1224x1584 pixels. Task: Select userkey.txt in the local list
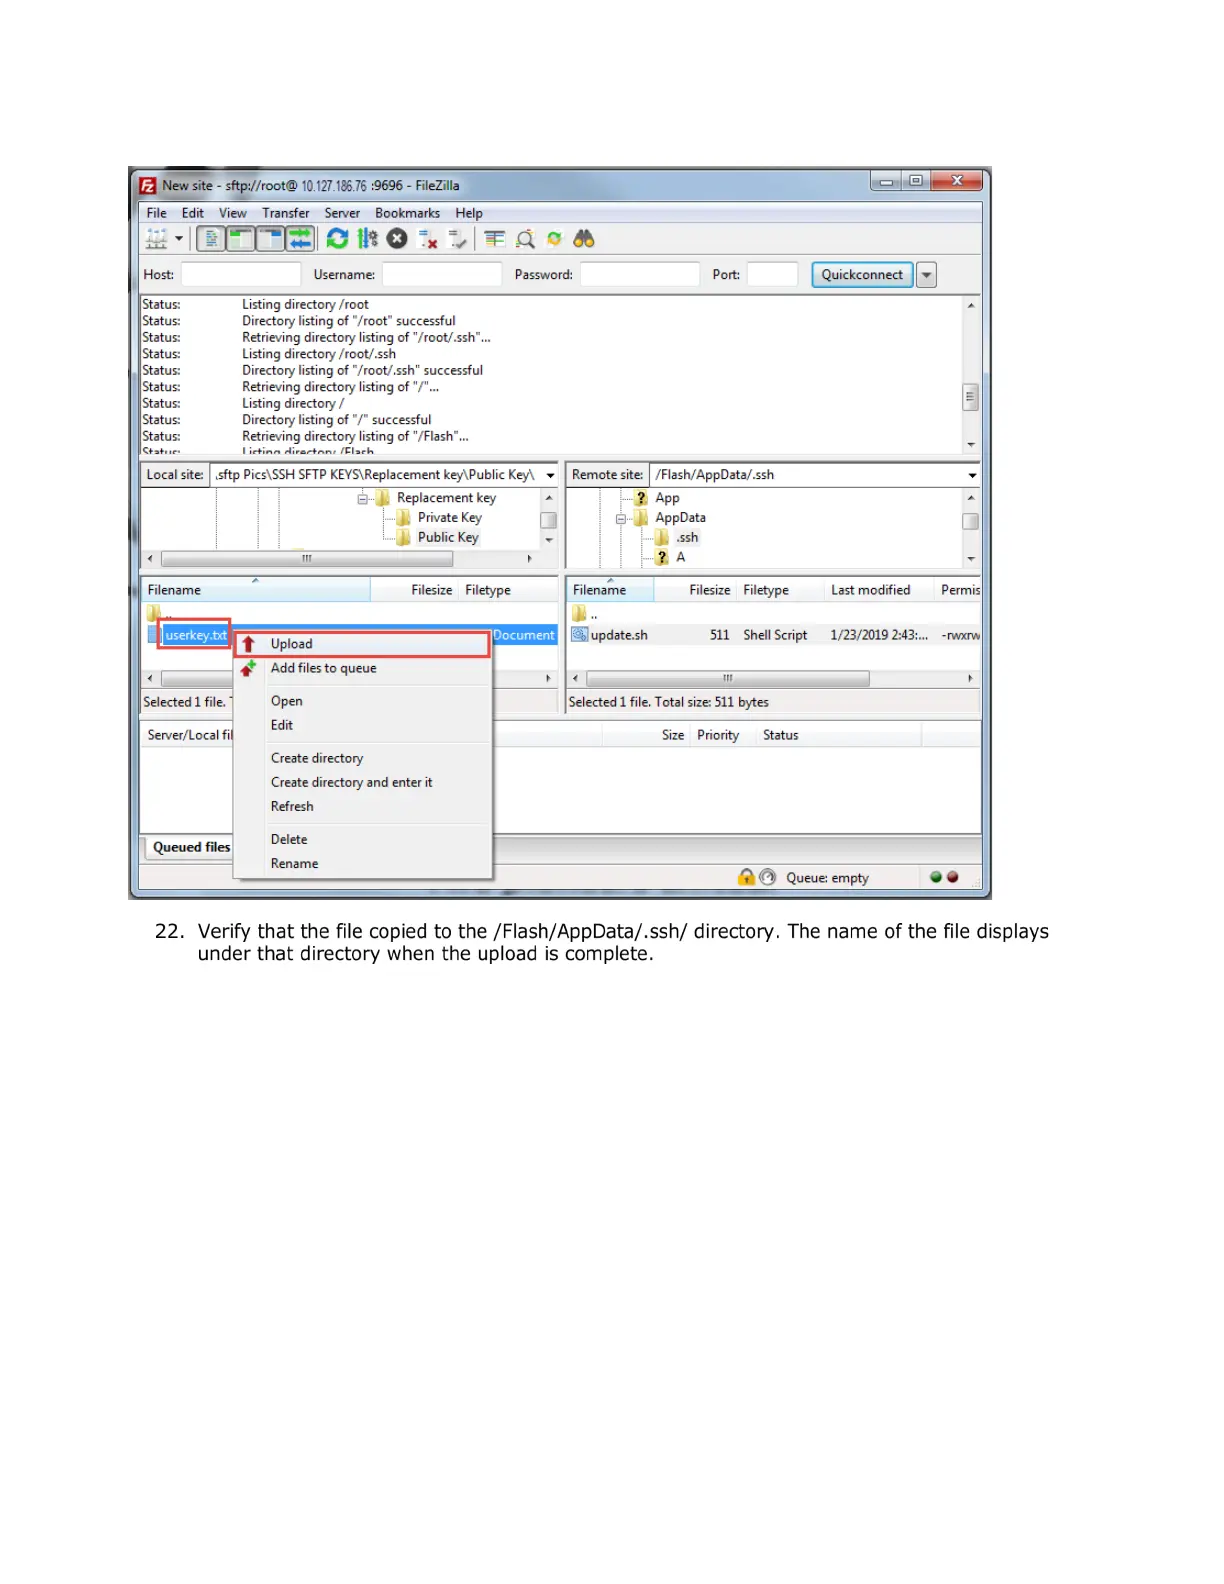click(196, 636)
